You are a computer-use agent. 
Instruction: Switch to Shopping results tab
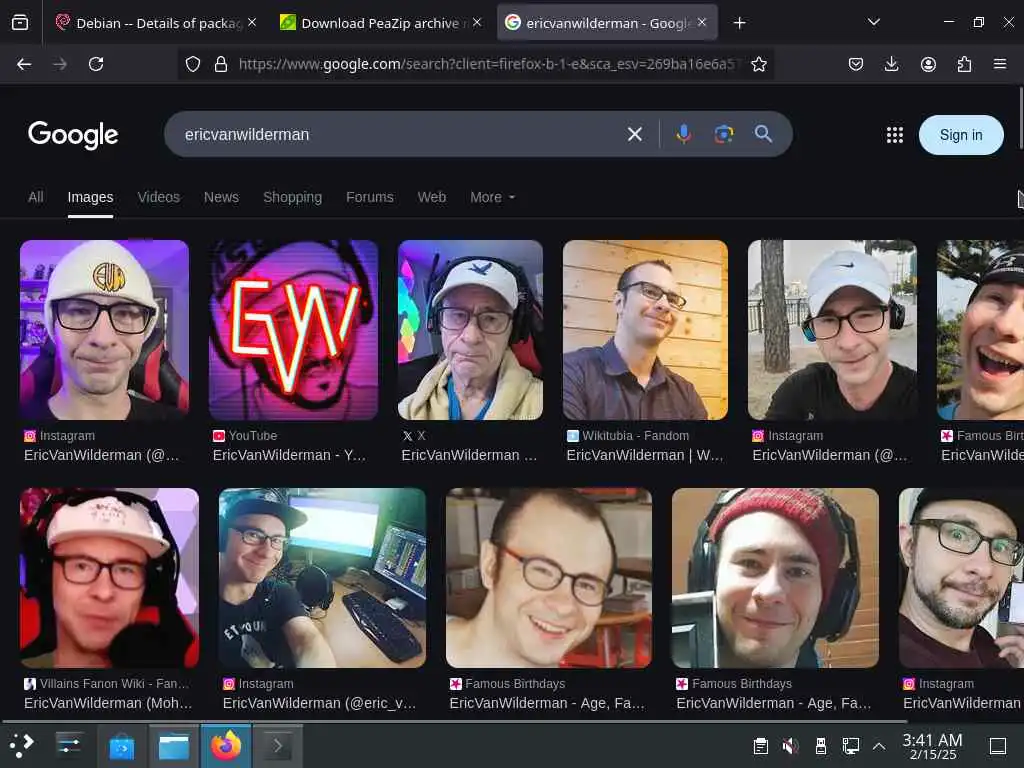point(293,197)
